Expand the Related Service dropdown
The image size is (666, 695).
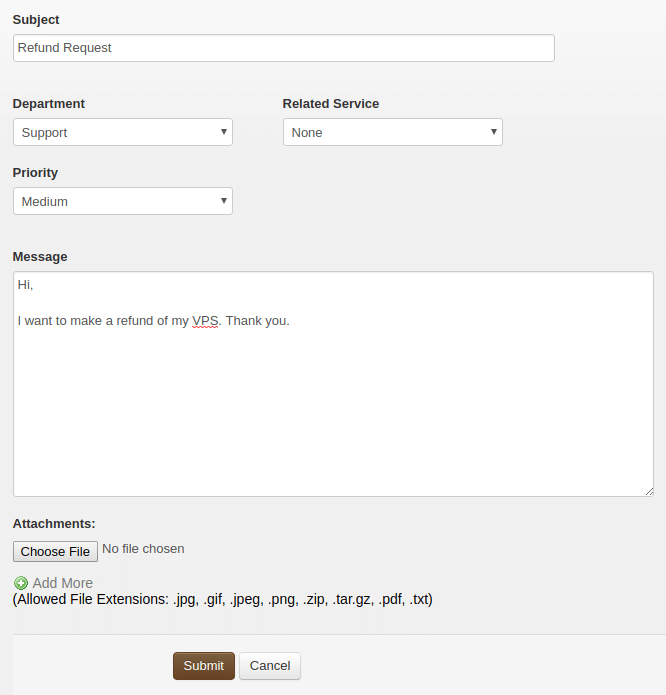click(x=392, y=132)
